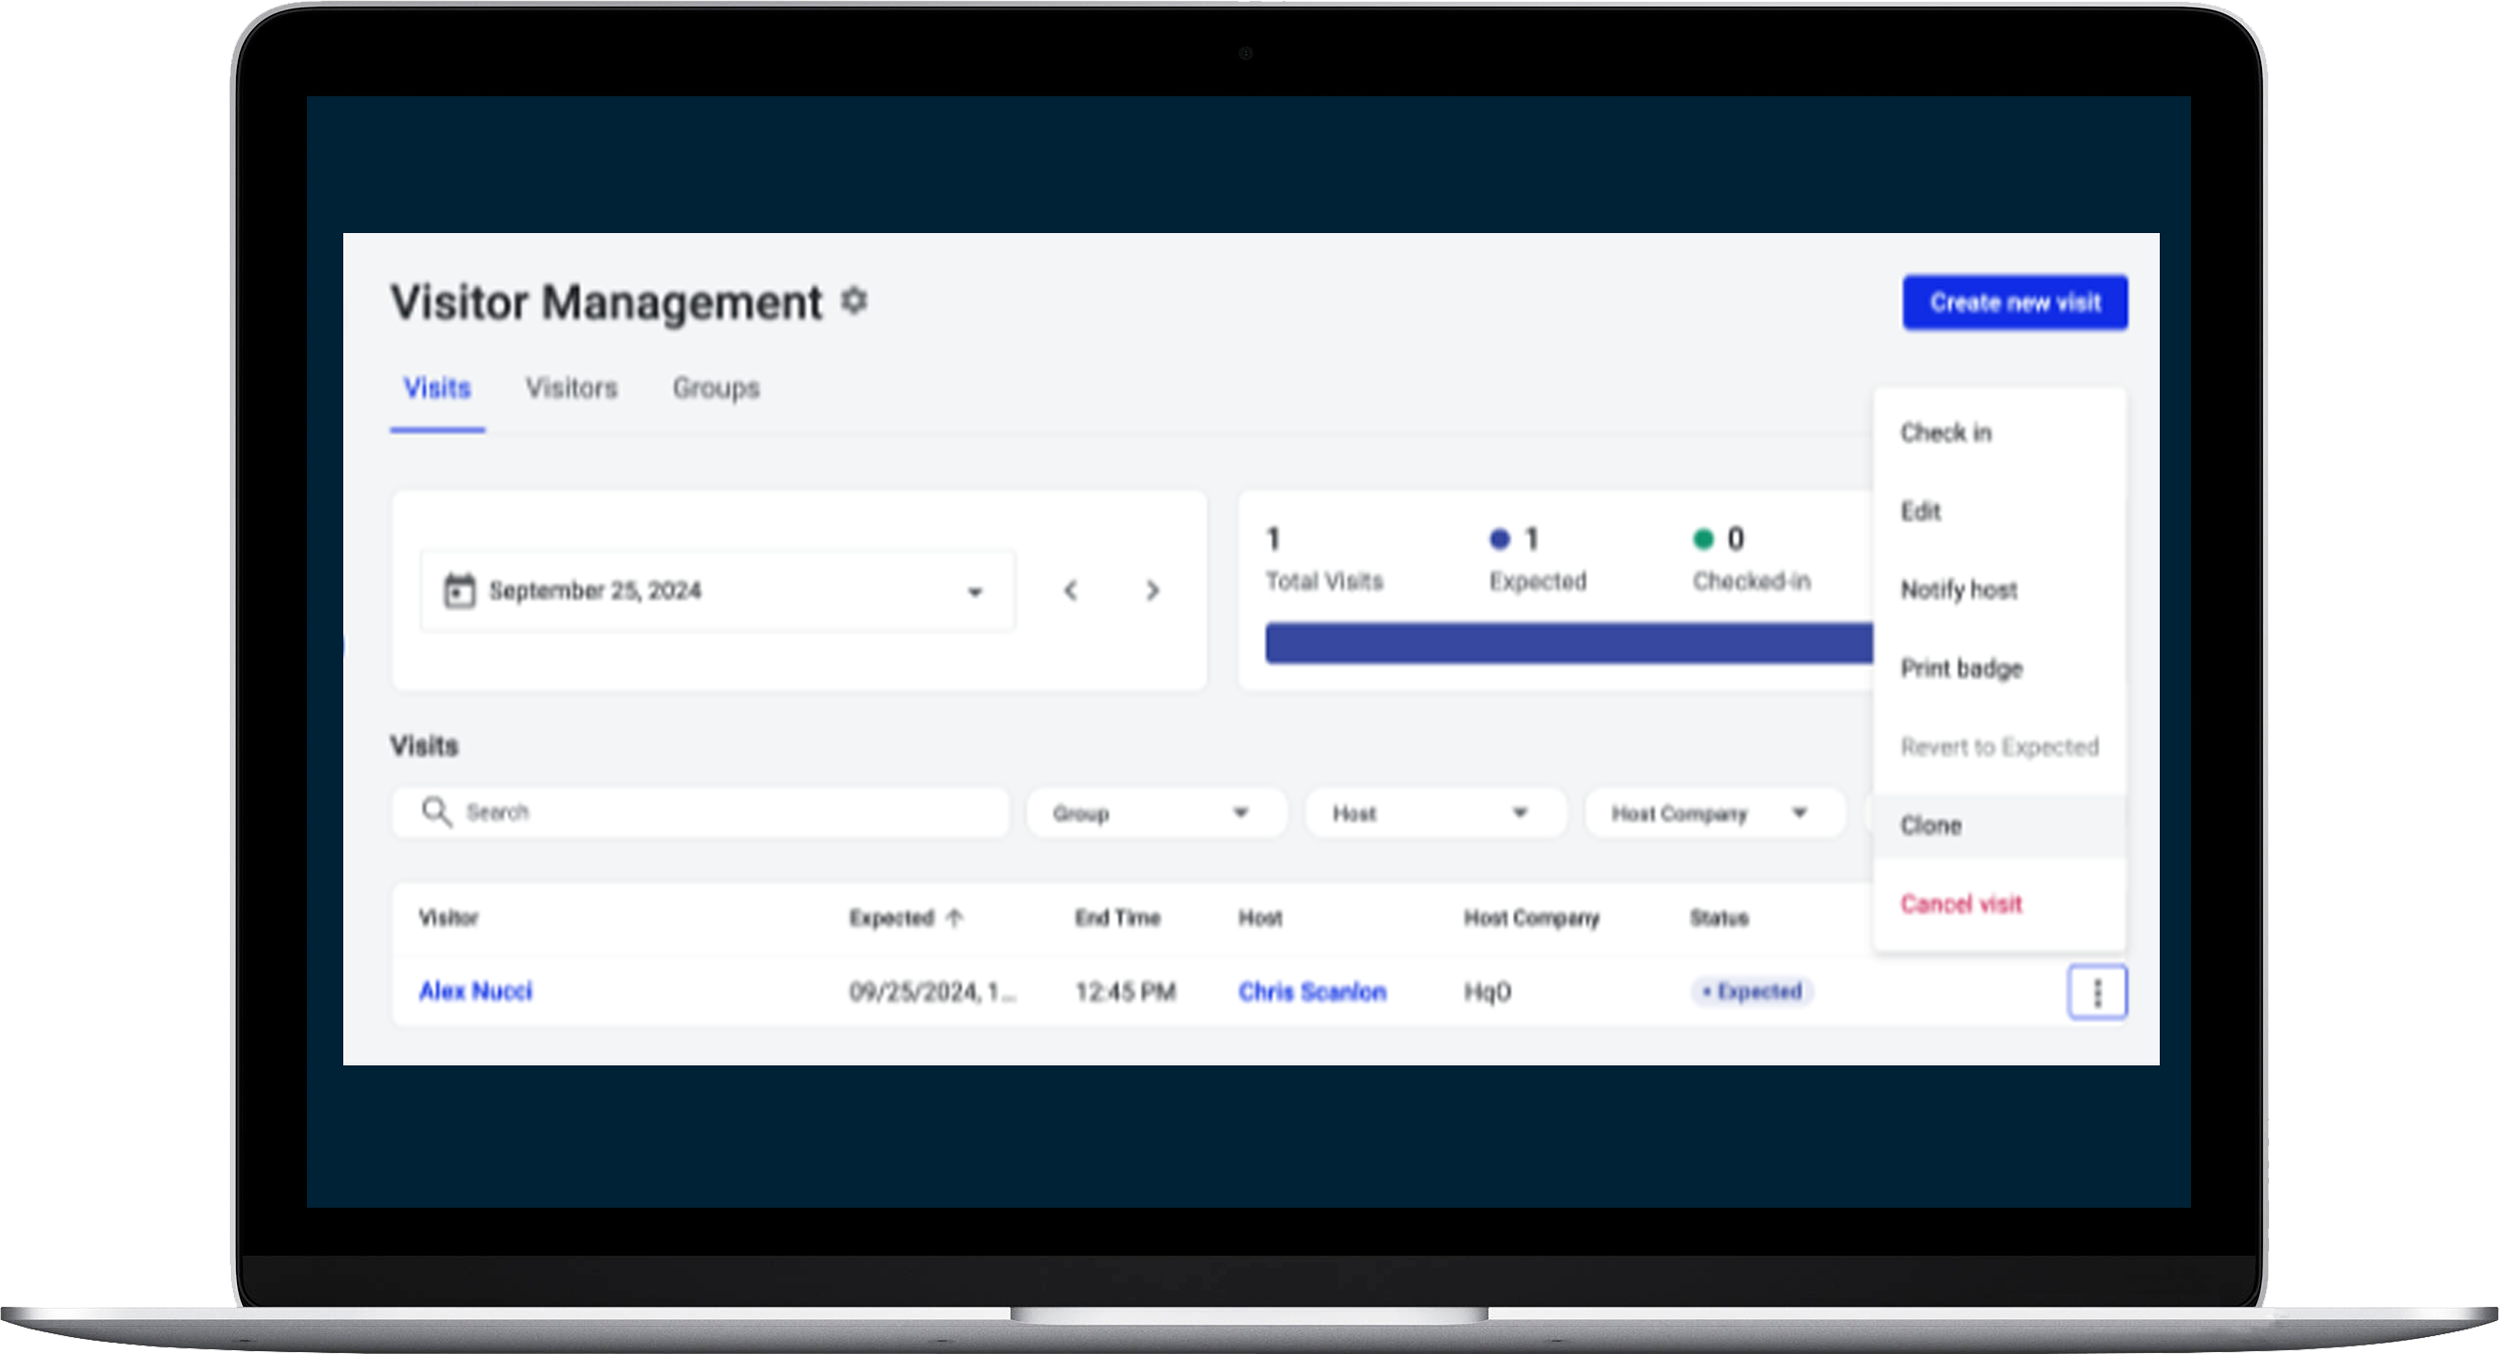This screenshot has width=2499, height=1354.
Task: Select Cancel visit menu option
Action: (1961, 904)
